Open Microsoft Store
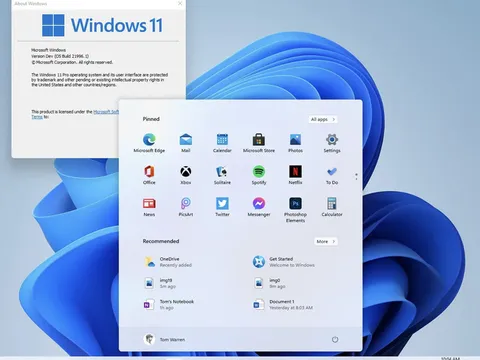Viewport: 480px width, 360px height. point(259,143)
